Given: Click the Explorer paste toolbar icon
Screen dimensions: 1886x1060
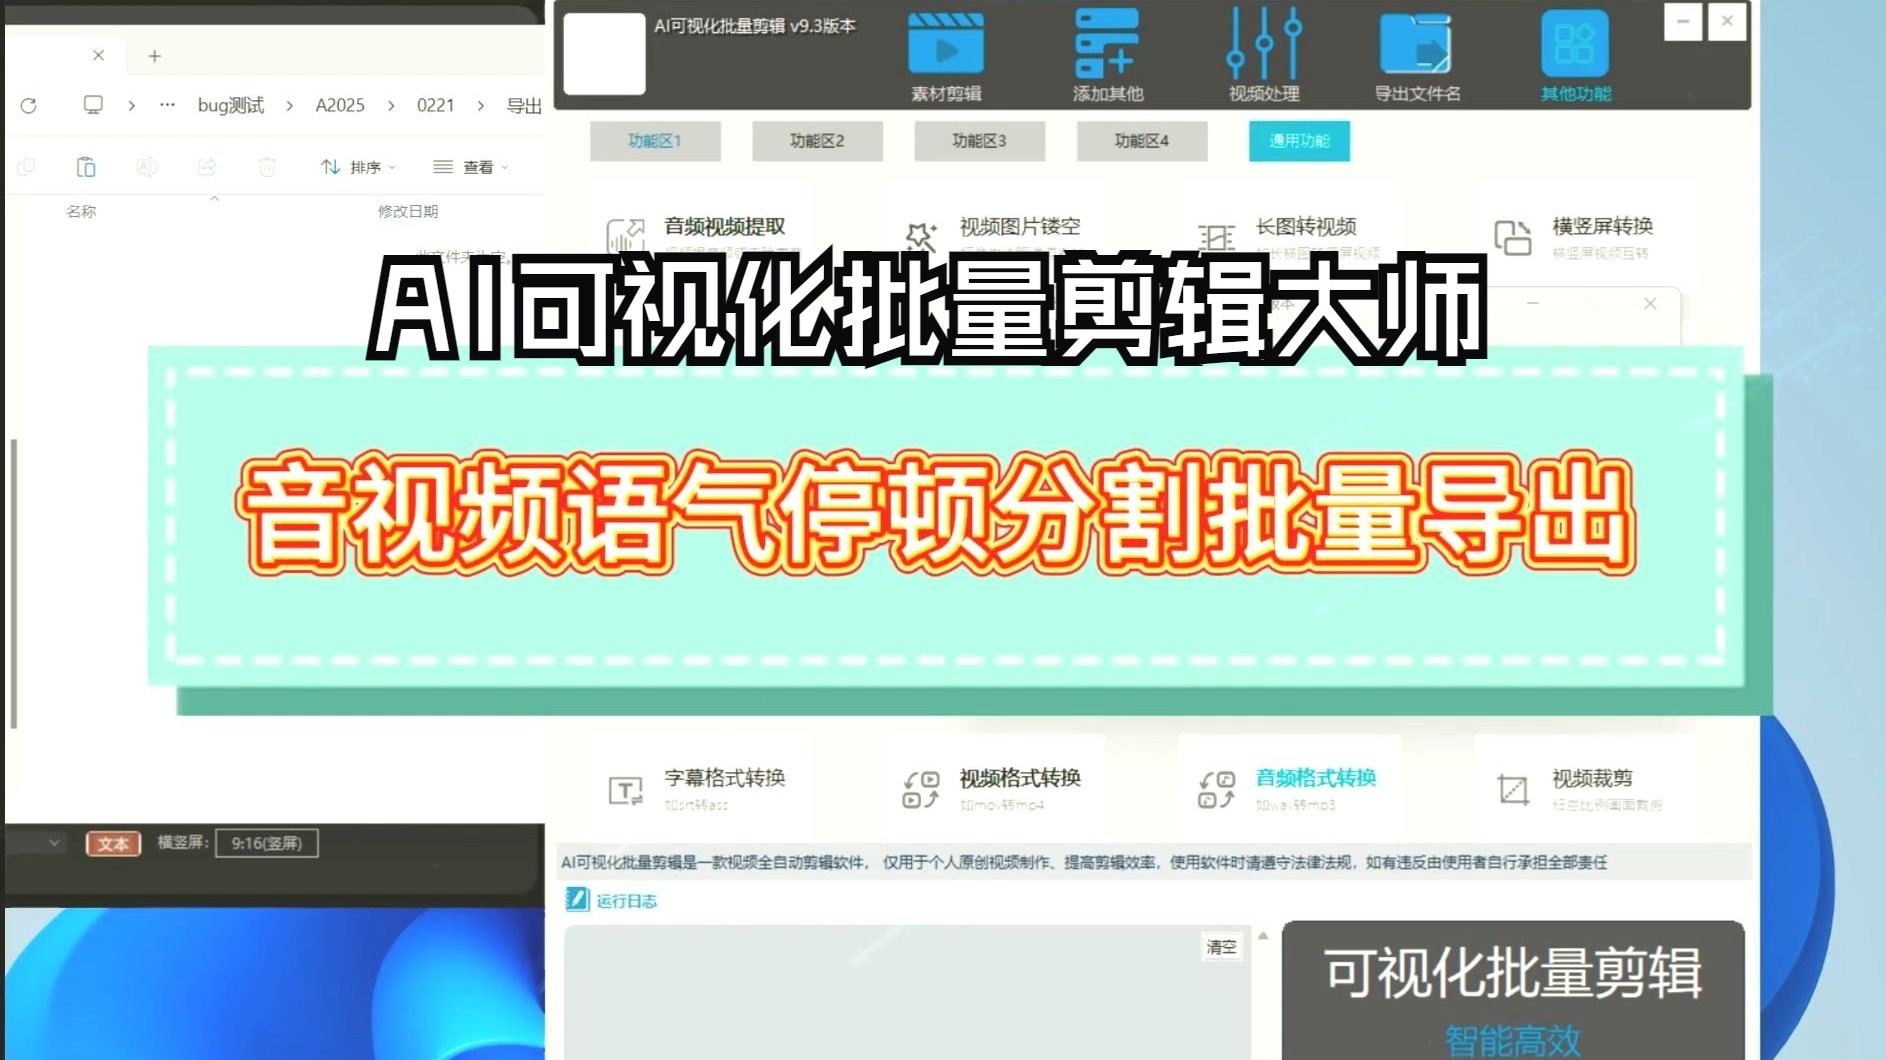Looking at the screenshot, I should 86,167.
